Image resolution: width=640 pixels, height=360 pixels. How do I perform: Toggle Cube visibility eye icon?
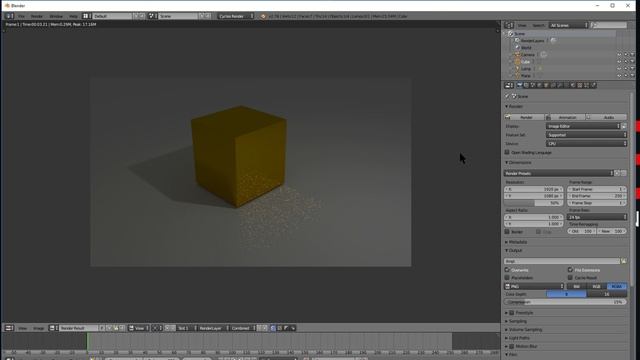point(619,62)
